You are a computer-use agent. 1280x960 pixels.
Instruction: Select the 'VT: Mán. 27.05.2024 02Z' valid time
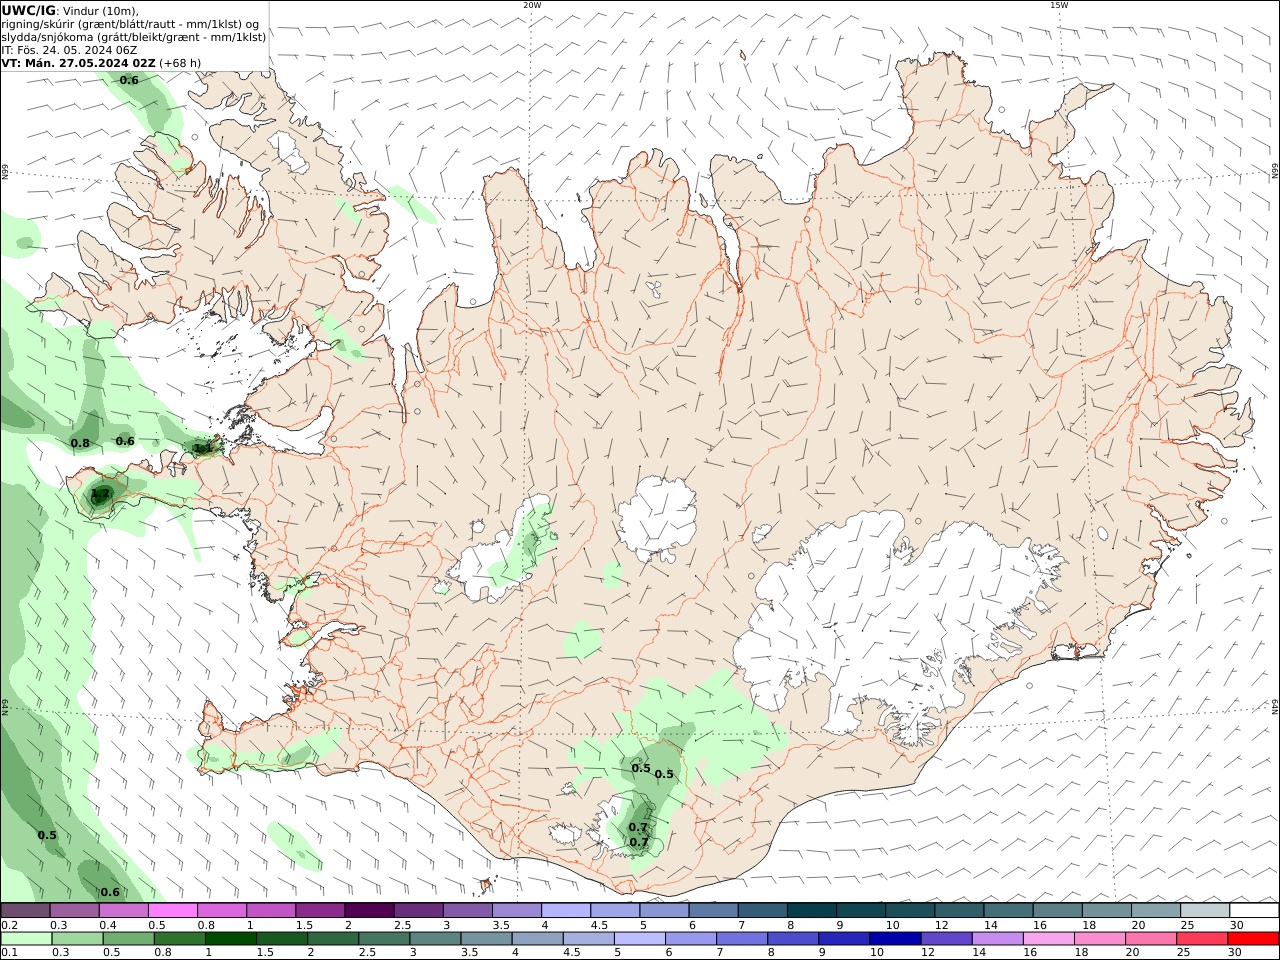coord(79,62)
